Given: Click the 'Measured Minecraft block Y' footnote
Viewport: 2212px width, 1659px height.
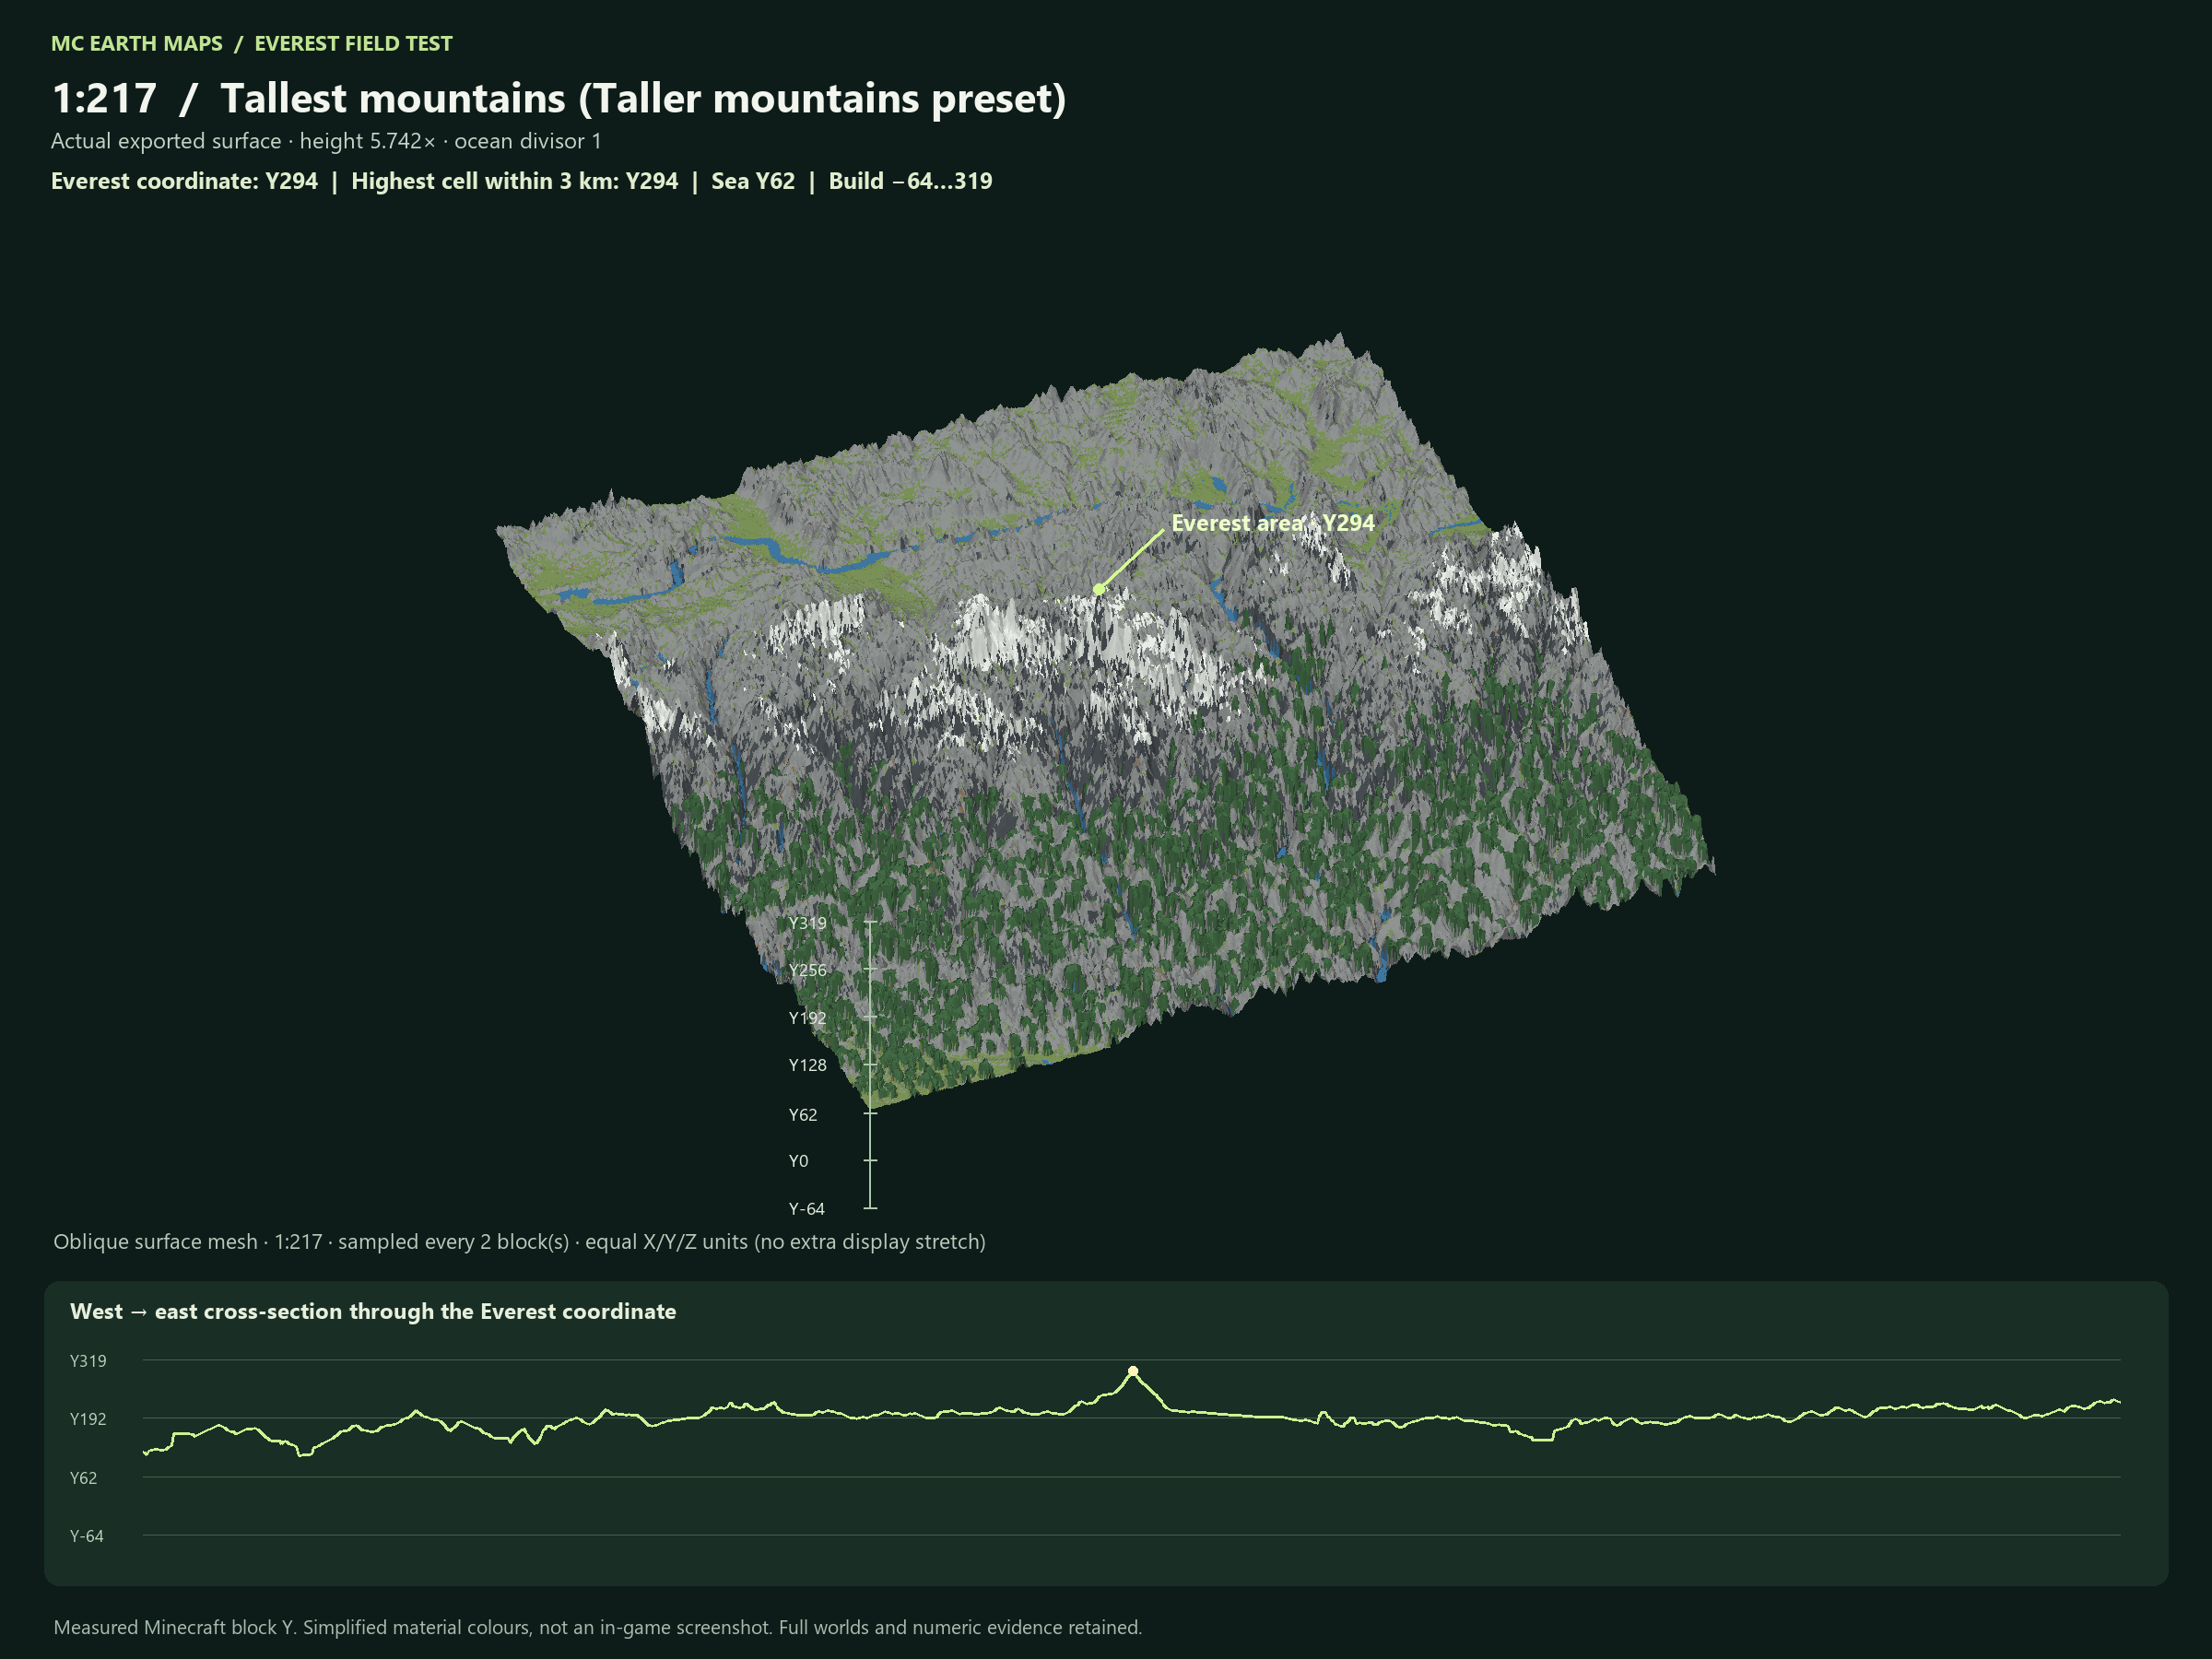Looking at the screenshot, I should click(x=597, y=1628).
